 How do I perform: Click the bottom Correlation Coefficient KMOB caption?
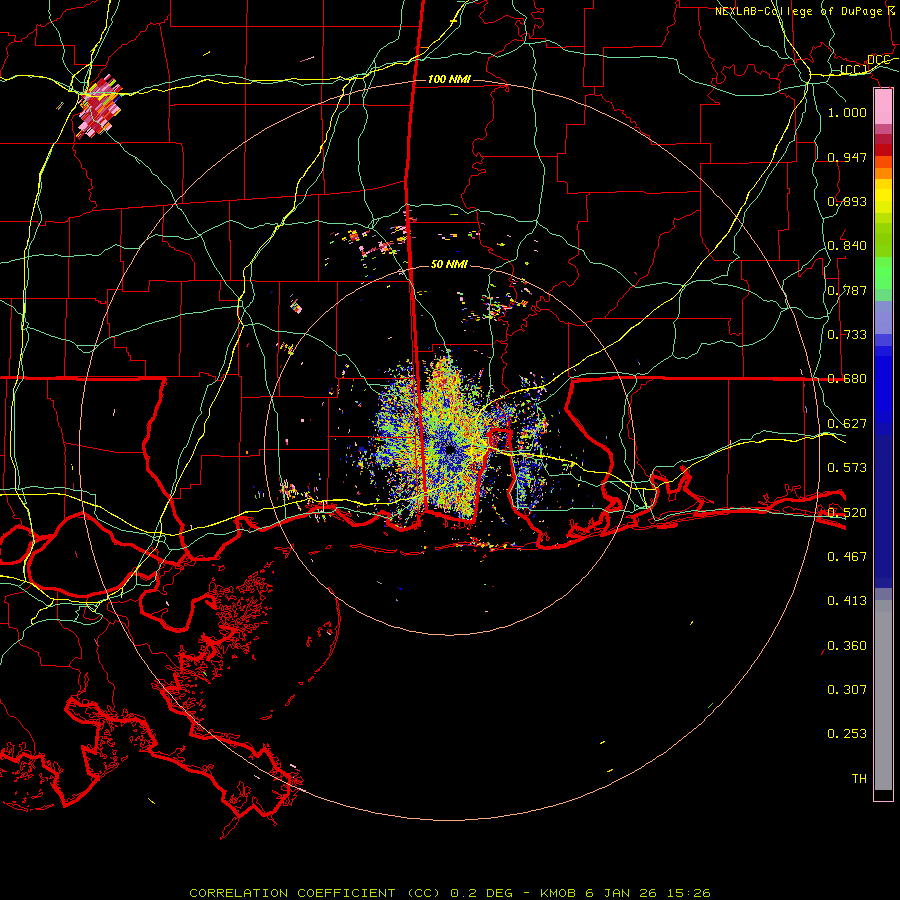[450, 893]
